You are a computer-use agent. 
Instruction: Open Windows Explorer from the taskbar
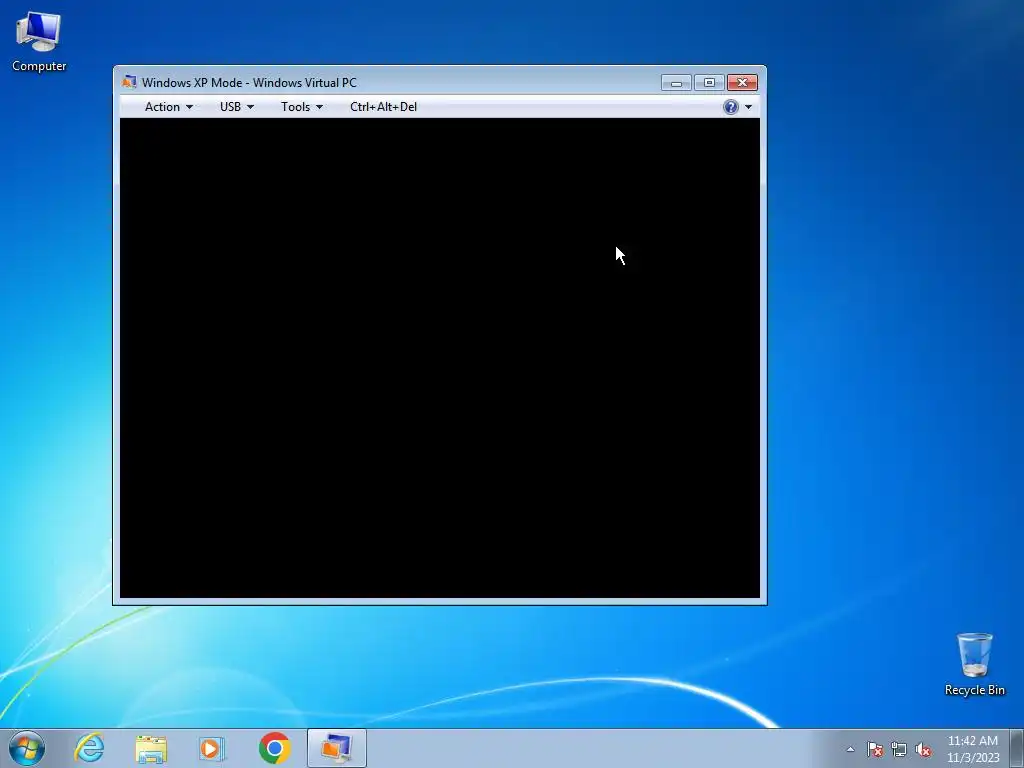coord(151,748)
